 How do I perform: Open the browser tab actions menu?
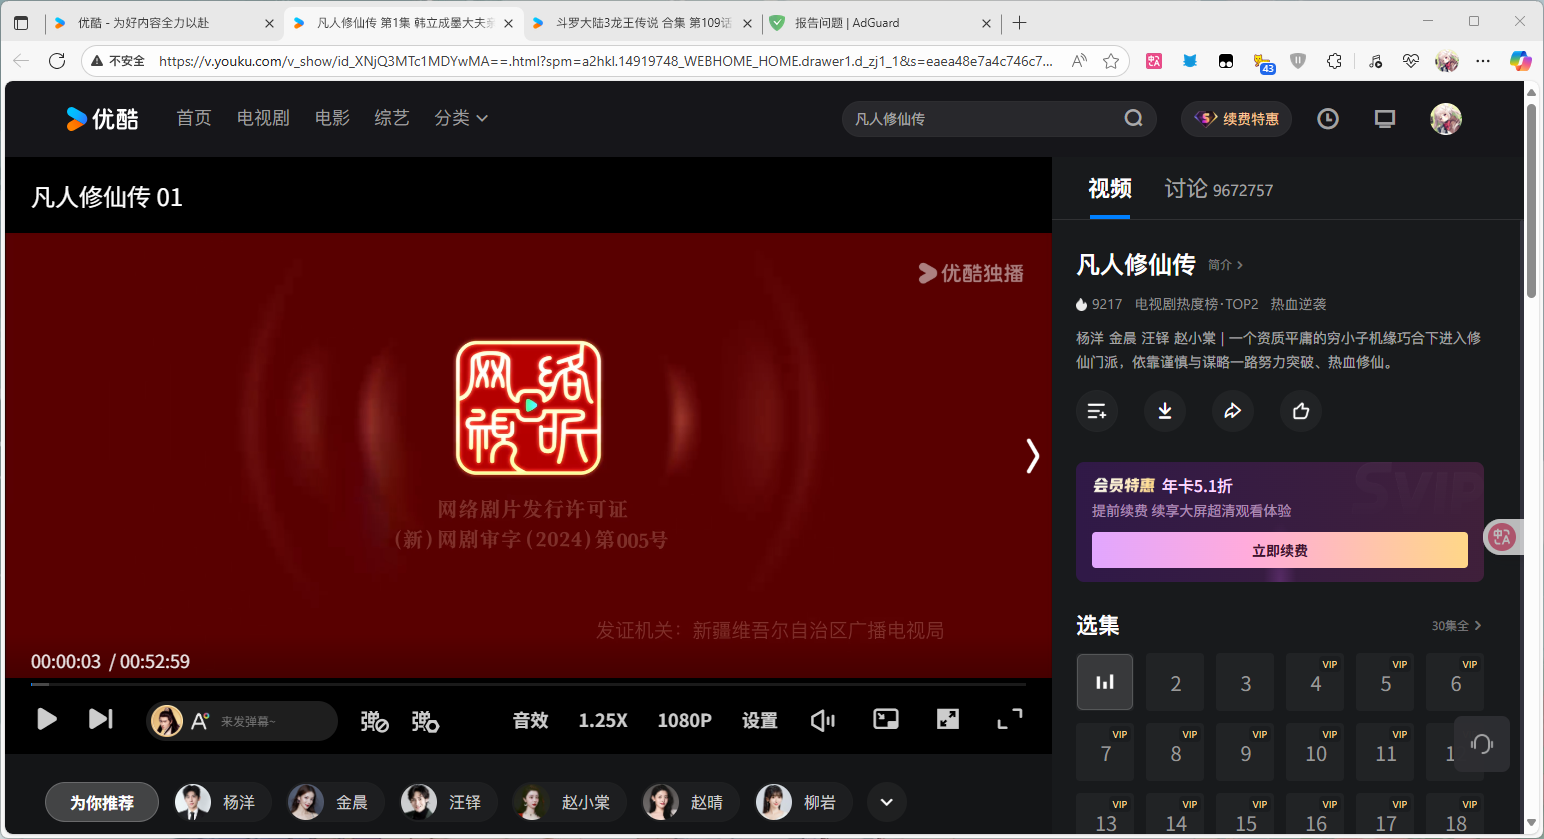pos(21,23)
